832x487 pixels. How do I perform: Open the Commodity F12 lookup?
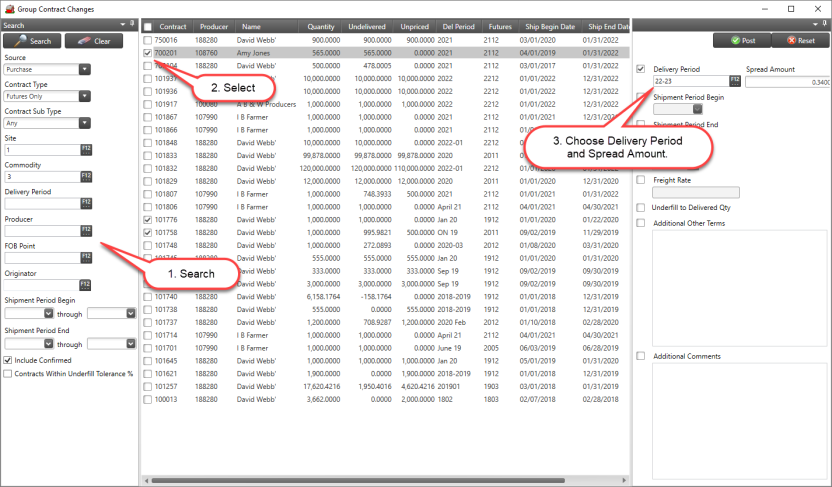tap(85, 177)
